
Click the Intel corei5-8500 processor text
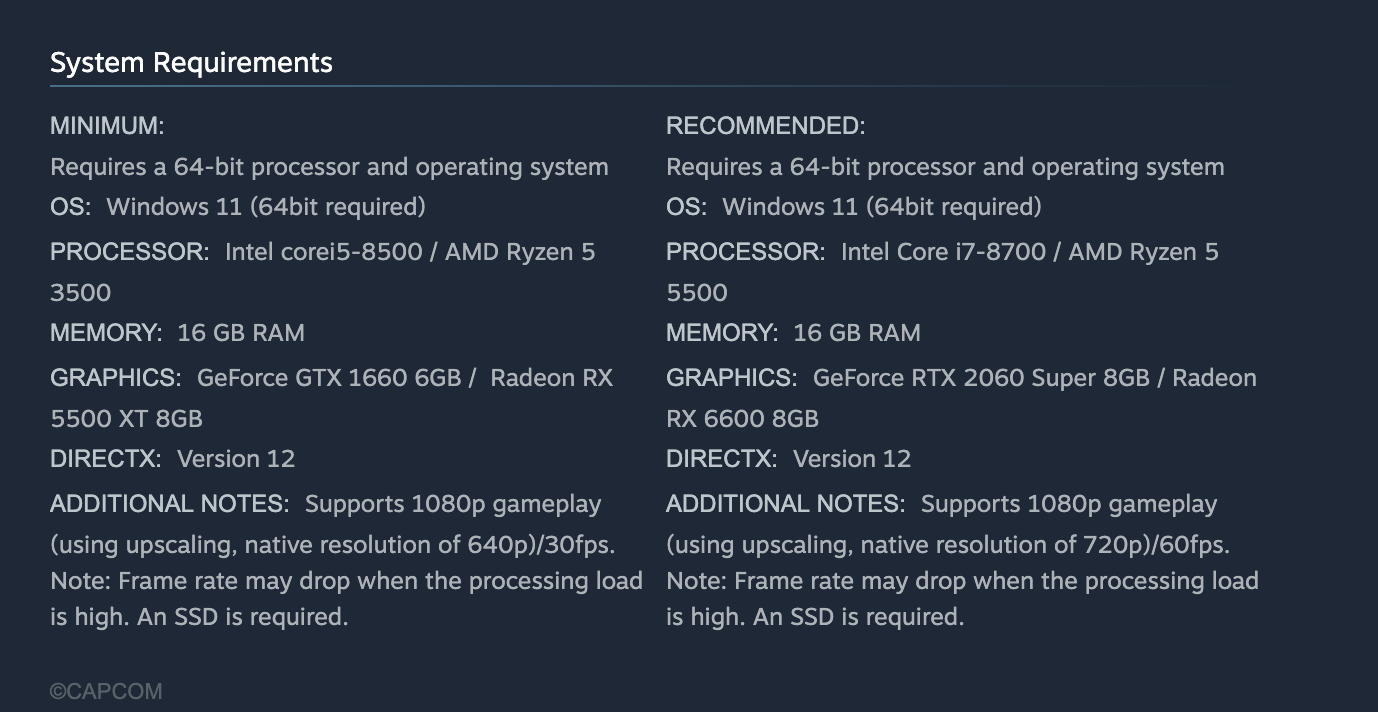(323, 252)
